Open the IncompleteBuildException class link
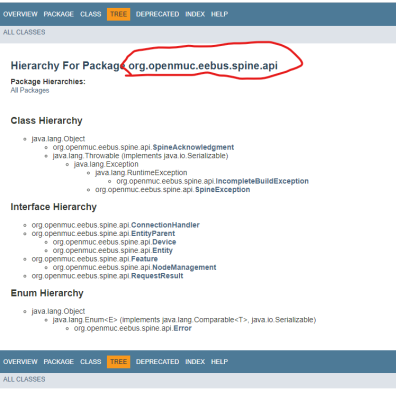The height and width of the screenshot is (400, 396). (262, 181)
